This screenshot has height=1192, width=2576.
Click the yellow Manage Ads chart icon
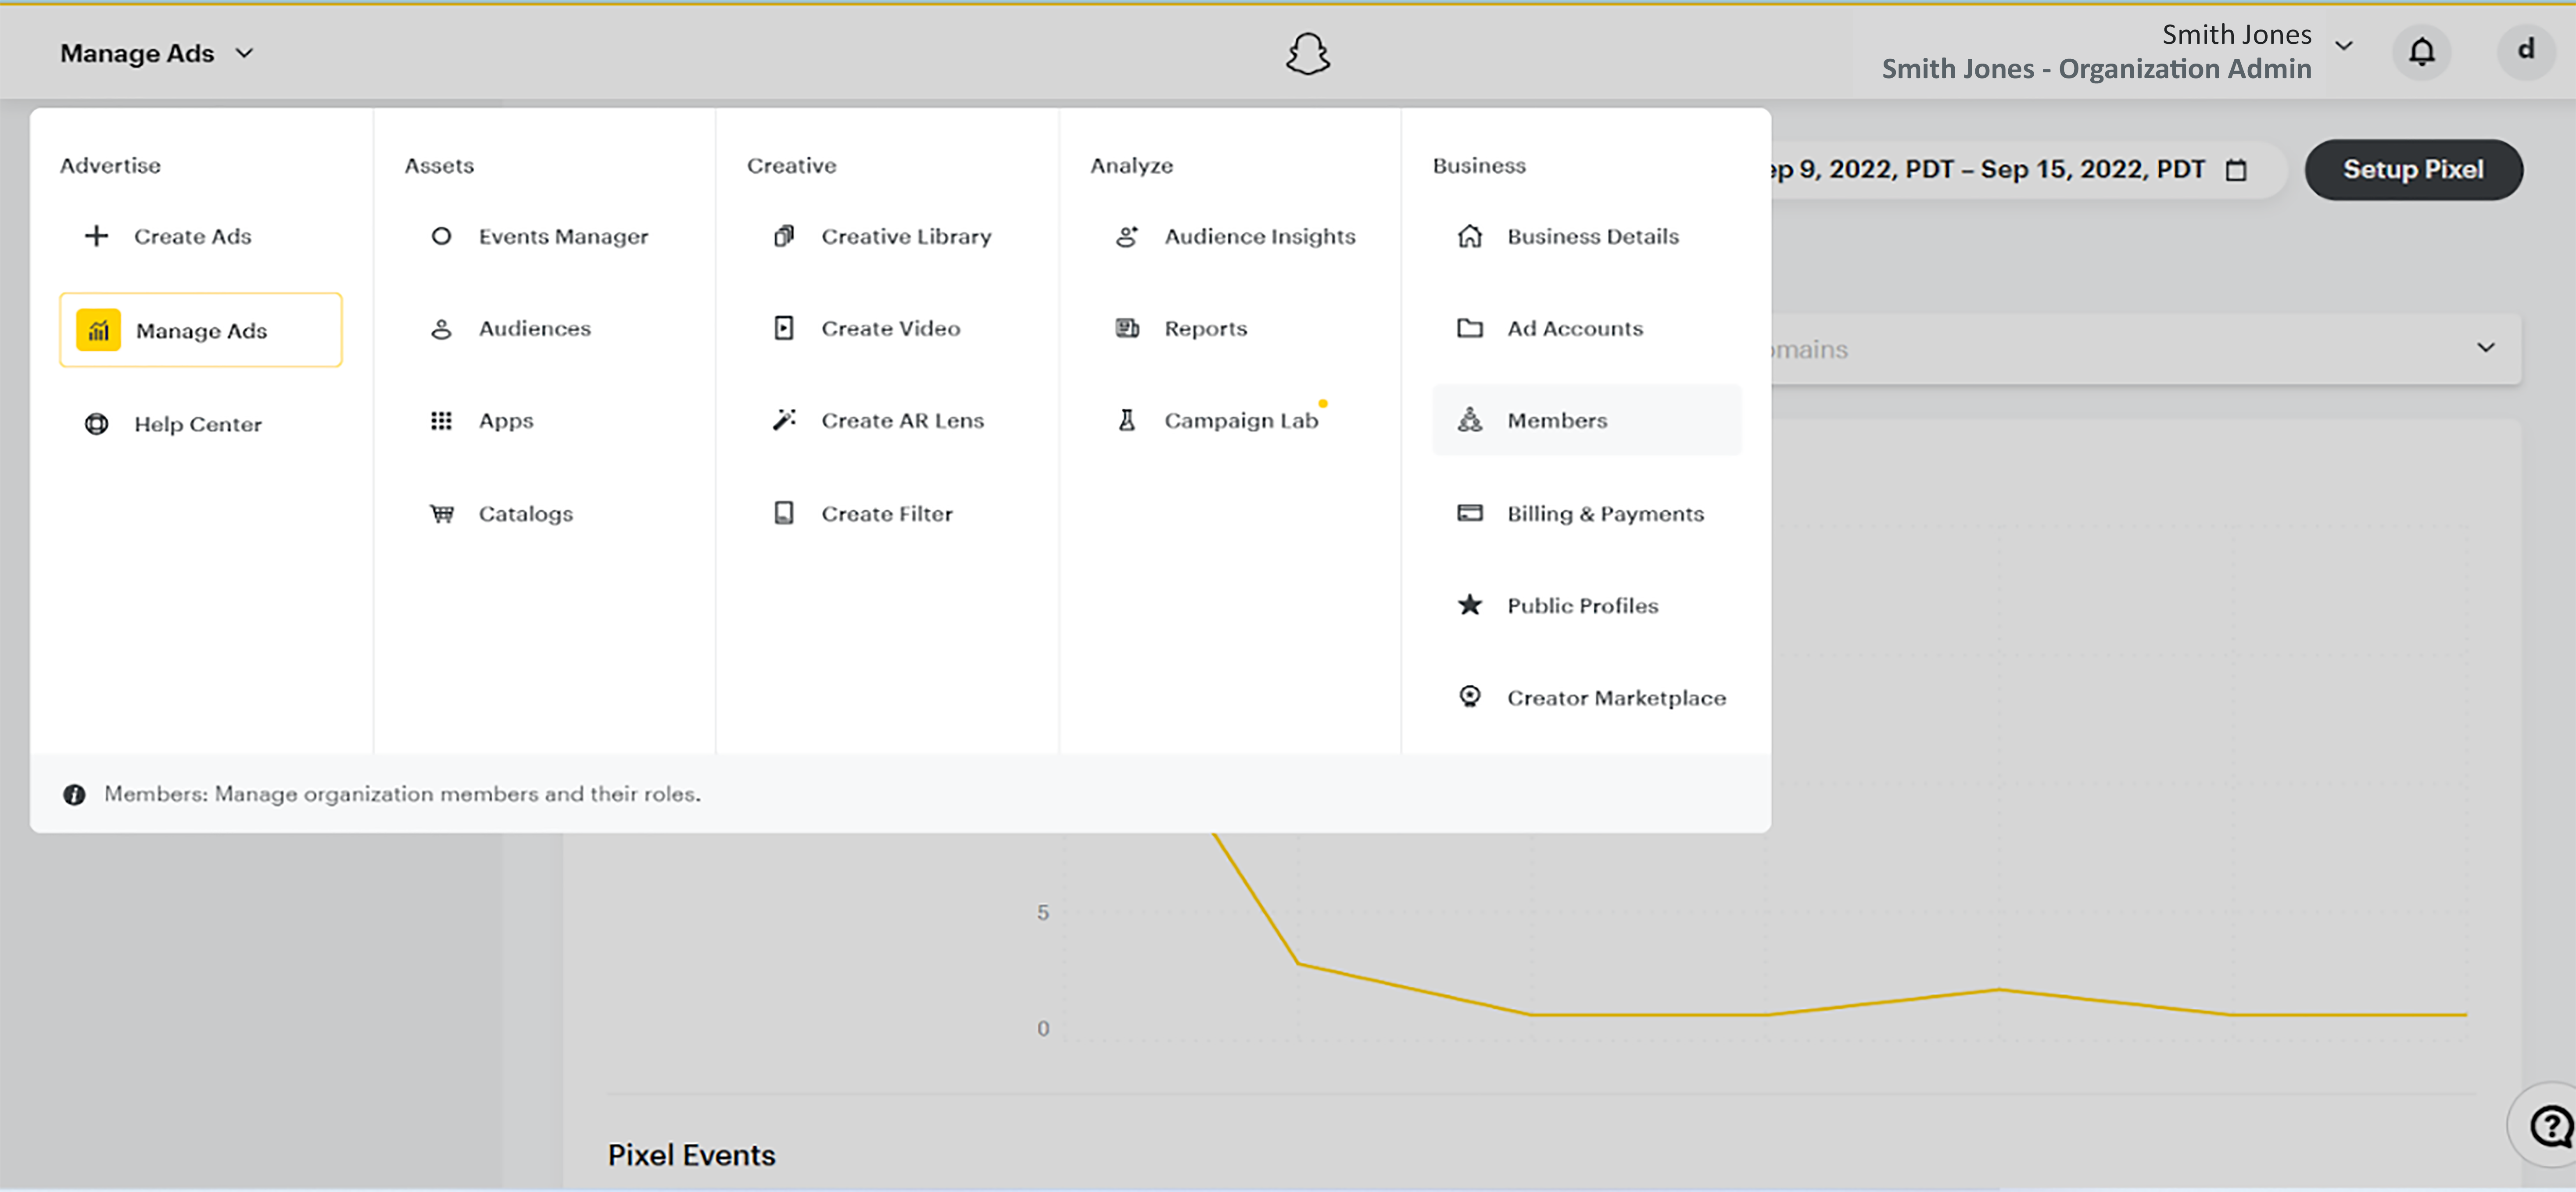[98, 330]
